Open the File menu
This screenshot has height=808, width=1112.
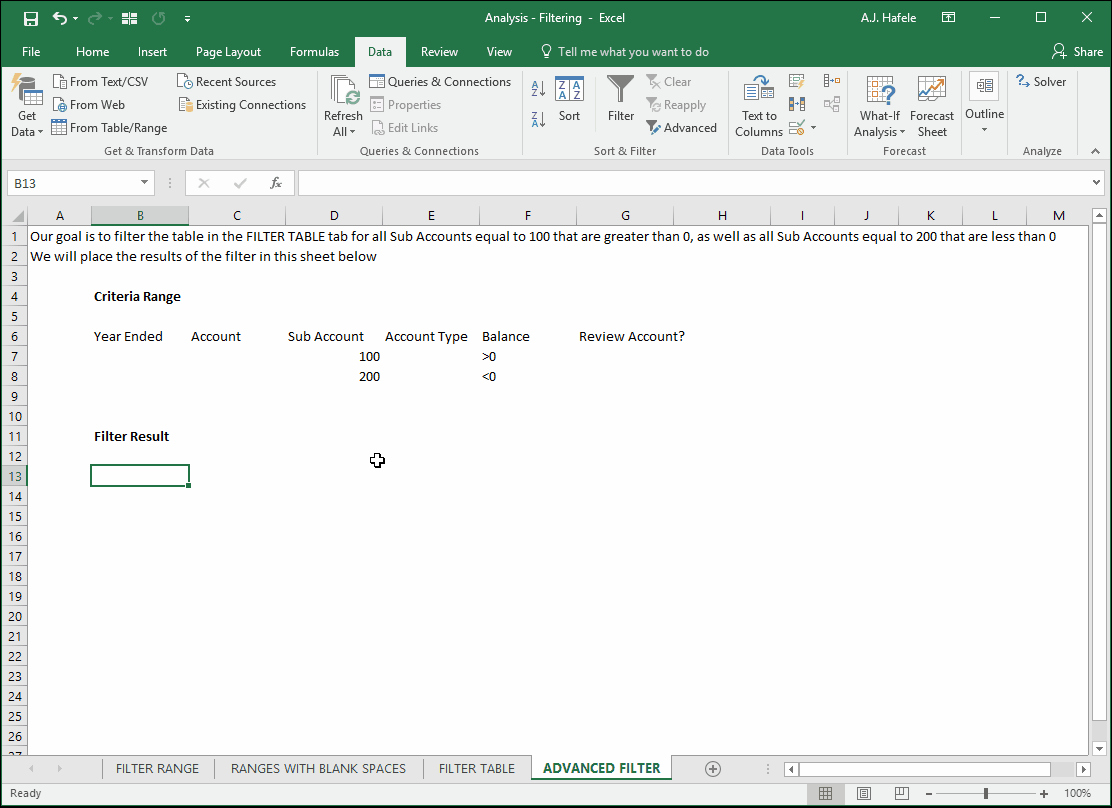(31, 52)
